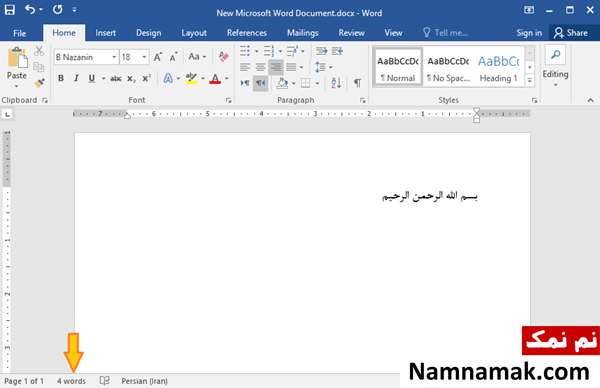
Task: Open the Mailings tab
Action: click(x=303, y=33)
